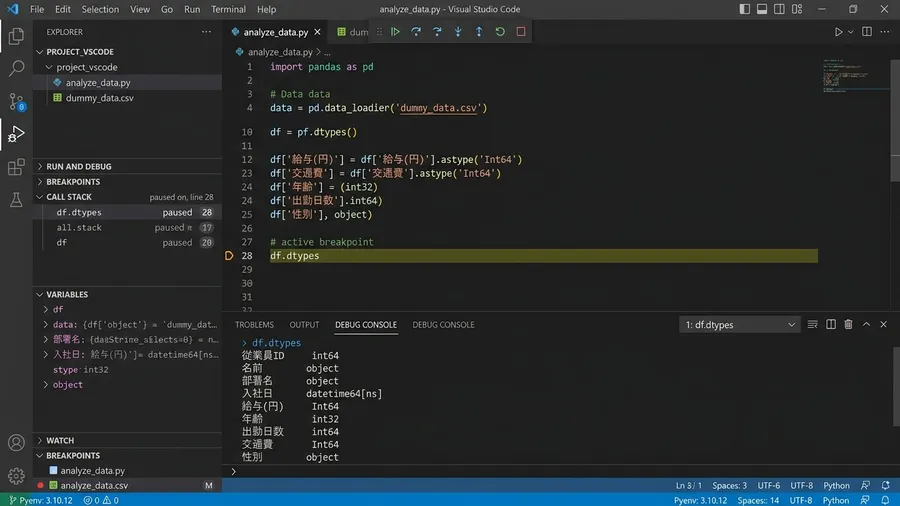Close the bottom panel
900x506 pixels.
tap(883, 324)
